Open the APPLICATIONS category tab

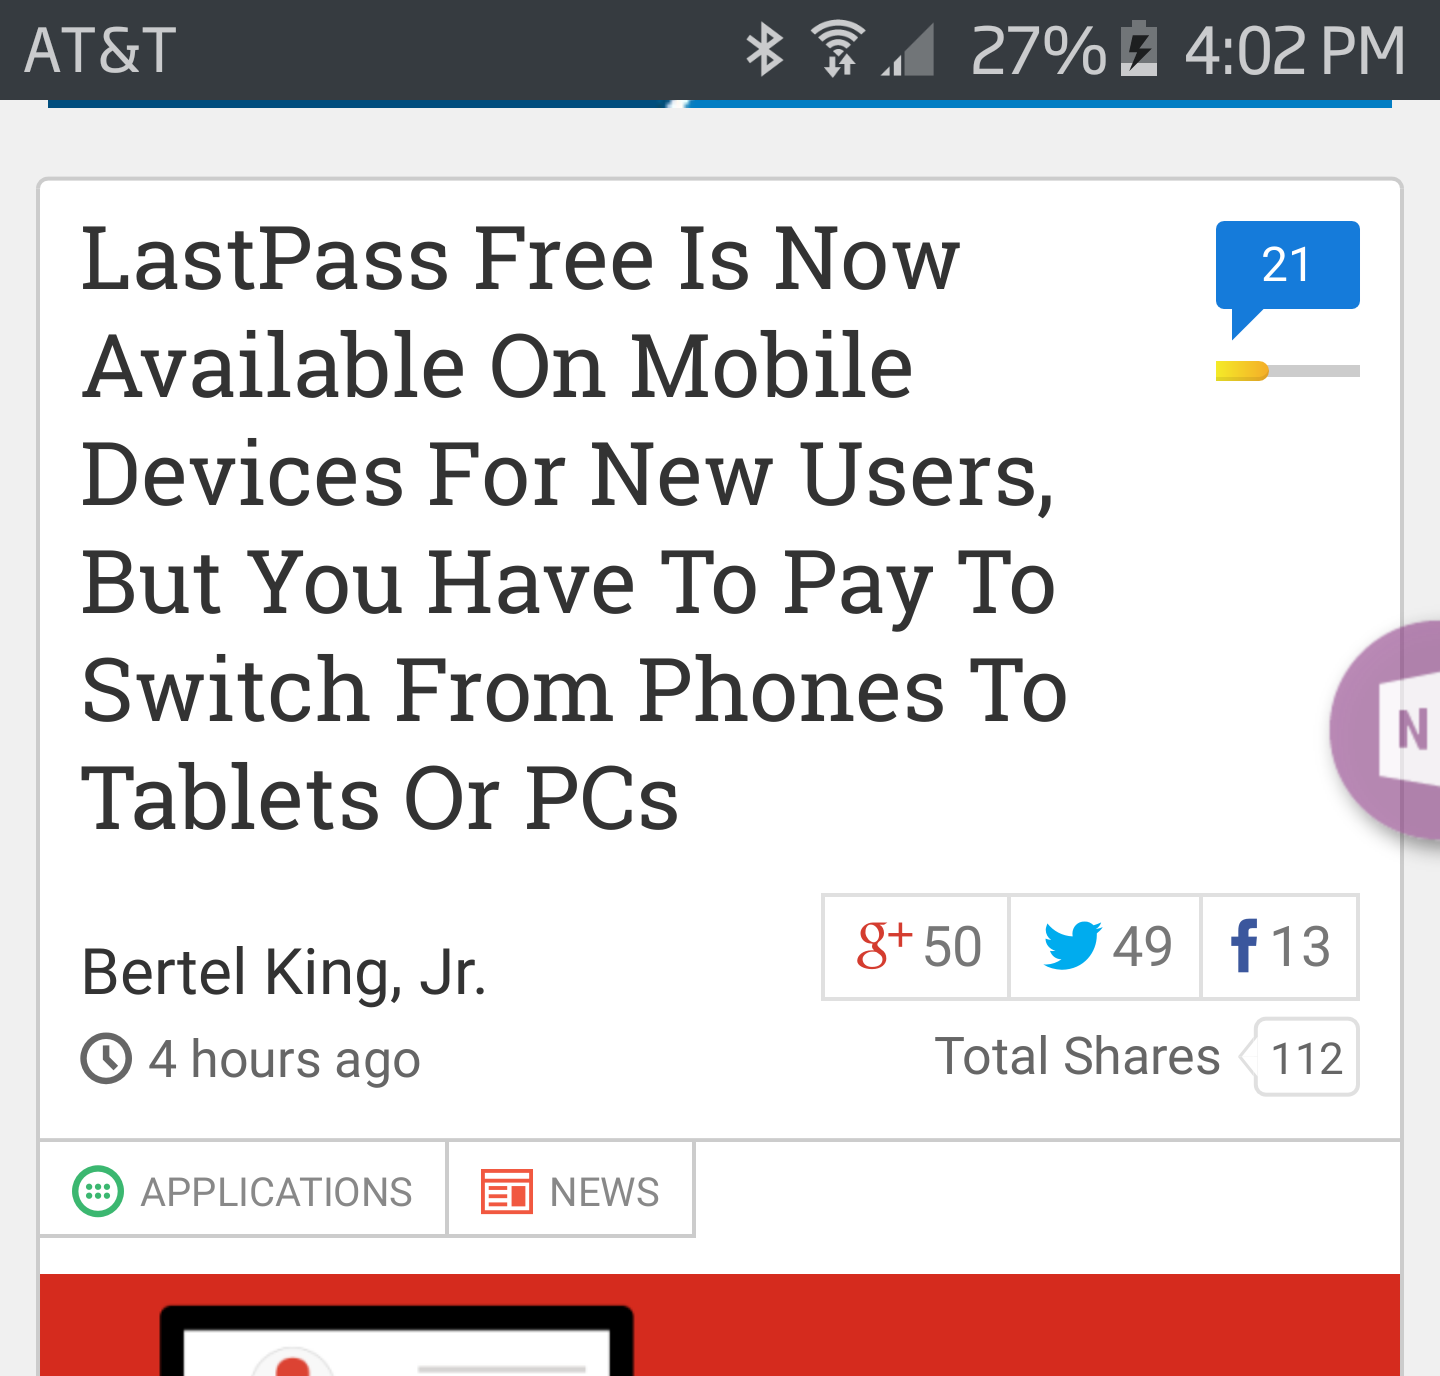tap(243, 1191)
